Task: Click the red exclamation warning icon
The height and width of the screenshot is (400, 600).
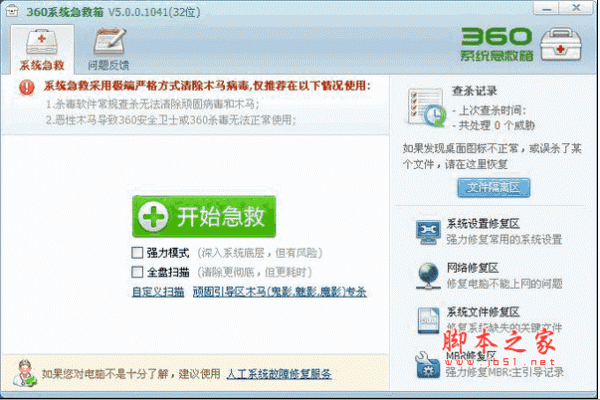Action: (x=27, y=87)
